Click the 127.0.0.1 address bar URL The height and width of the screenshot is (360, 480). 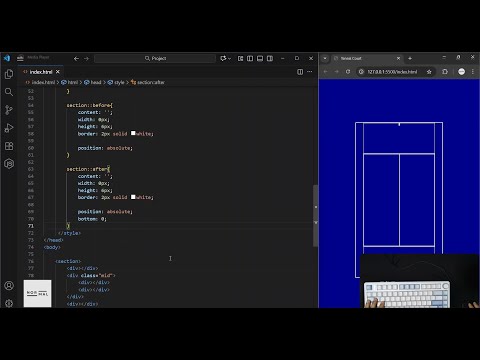(x=392, y=72)
